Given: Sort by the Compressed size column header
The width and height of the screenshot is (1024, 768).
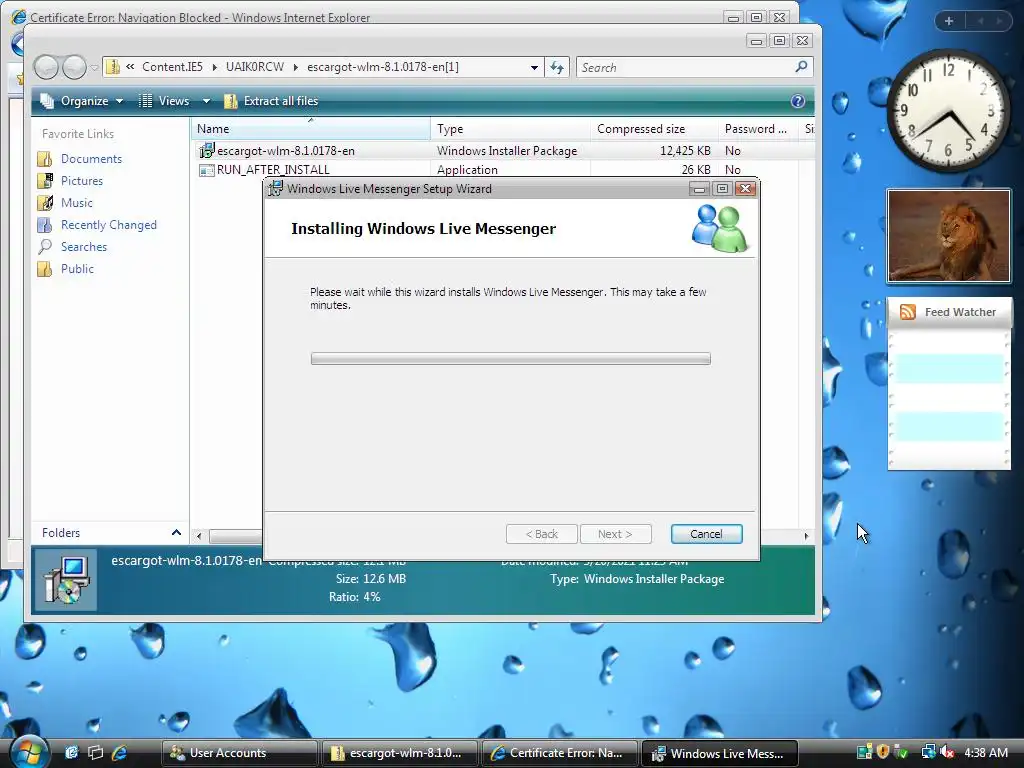Looking at the screenshot, I should [x=654, y=129].
